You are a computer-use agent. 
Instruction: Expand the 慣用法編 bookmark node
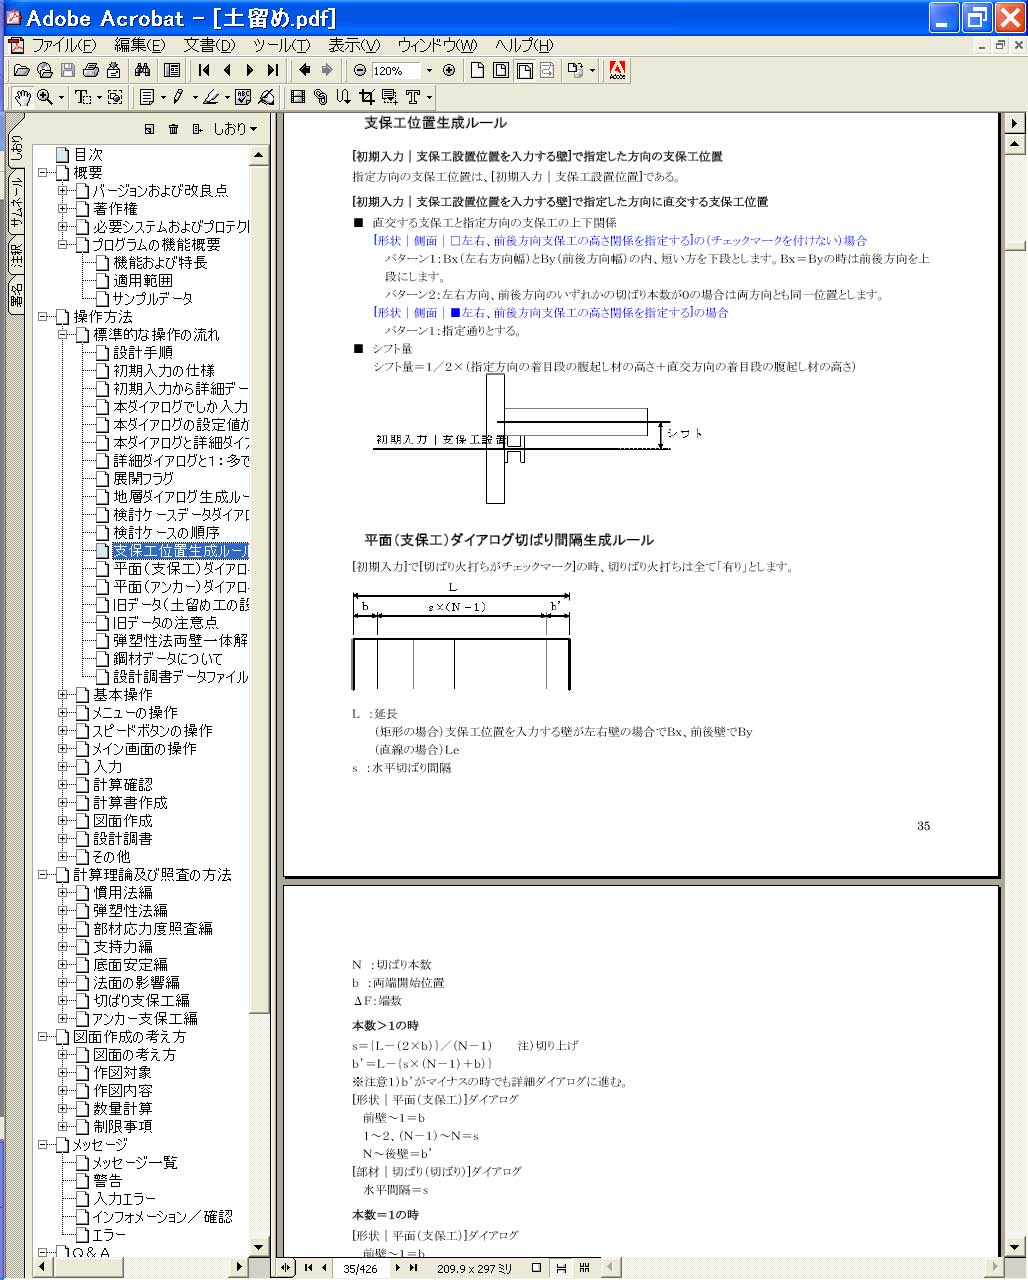[64, 893]
